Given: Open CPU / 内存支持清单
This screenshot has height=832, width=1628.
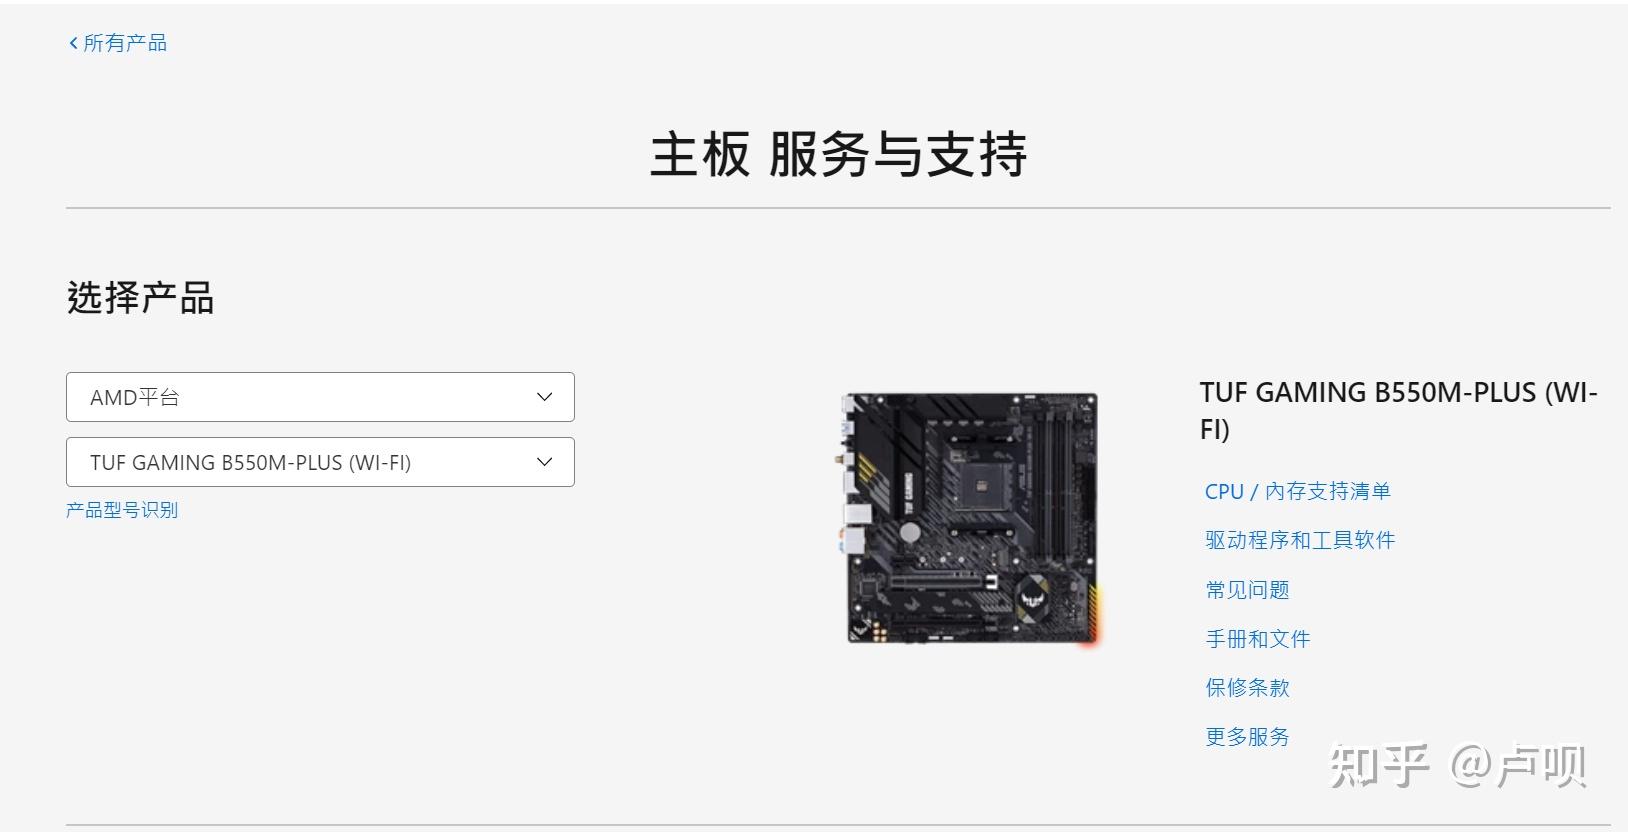Looking at the screenshot, I should [x=1297, y=491].
